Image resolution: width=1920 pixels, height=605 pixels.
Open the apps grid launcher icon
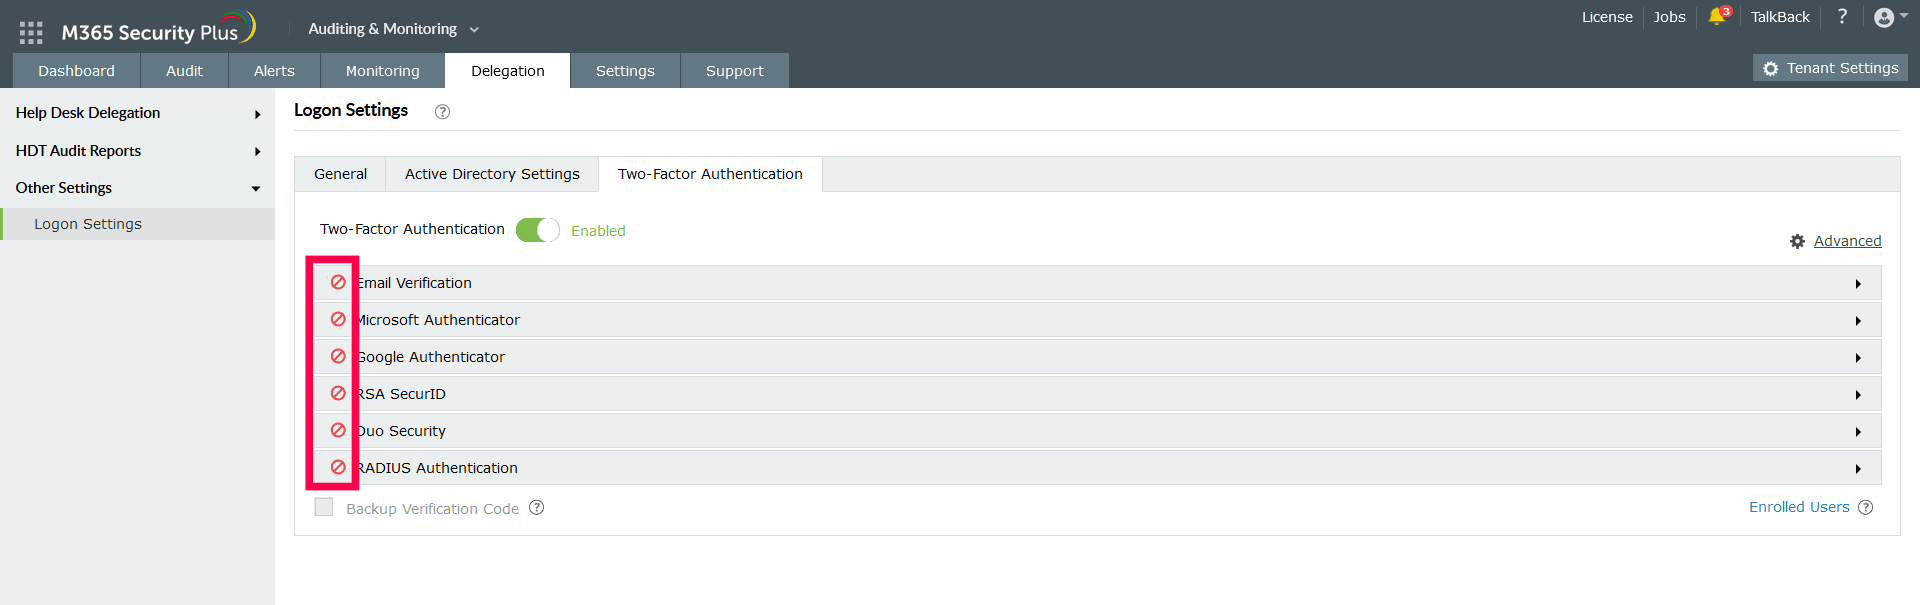[x=31, y=32]
